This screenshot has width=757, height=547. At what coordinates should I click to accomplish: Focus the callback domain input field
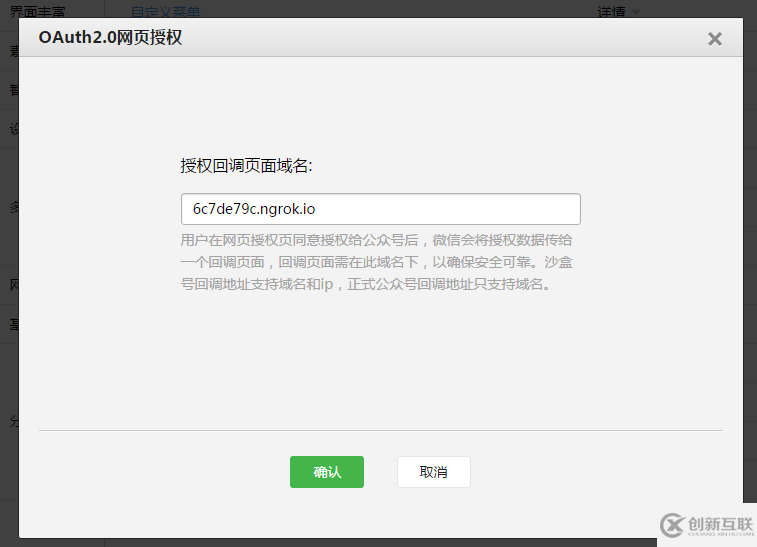[x=381, y=209]
